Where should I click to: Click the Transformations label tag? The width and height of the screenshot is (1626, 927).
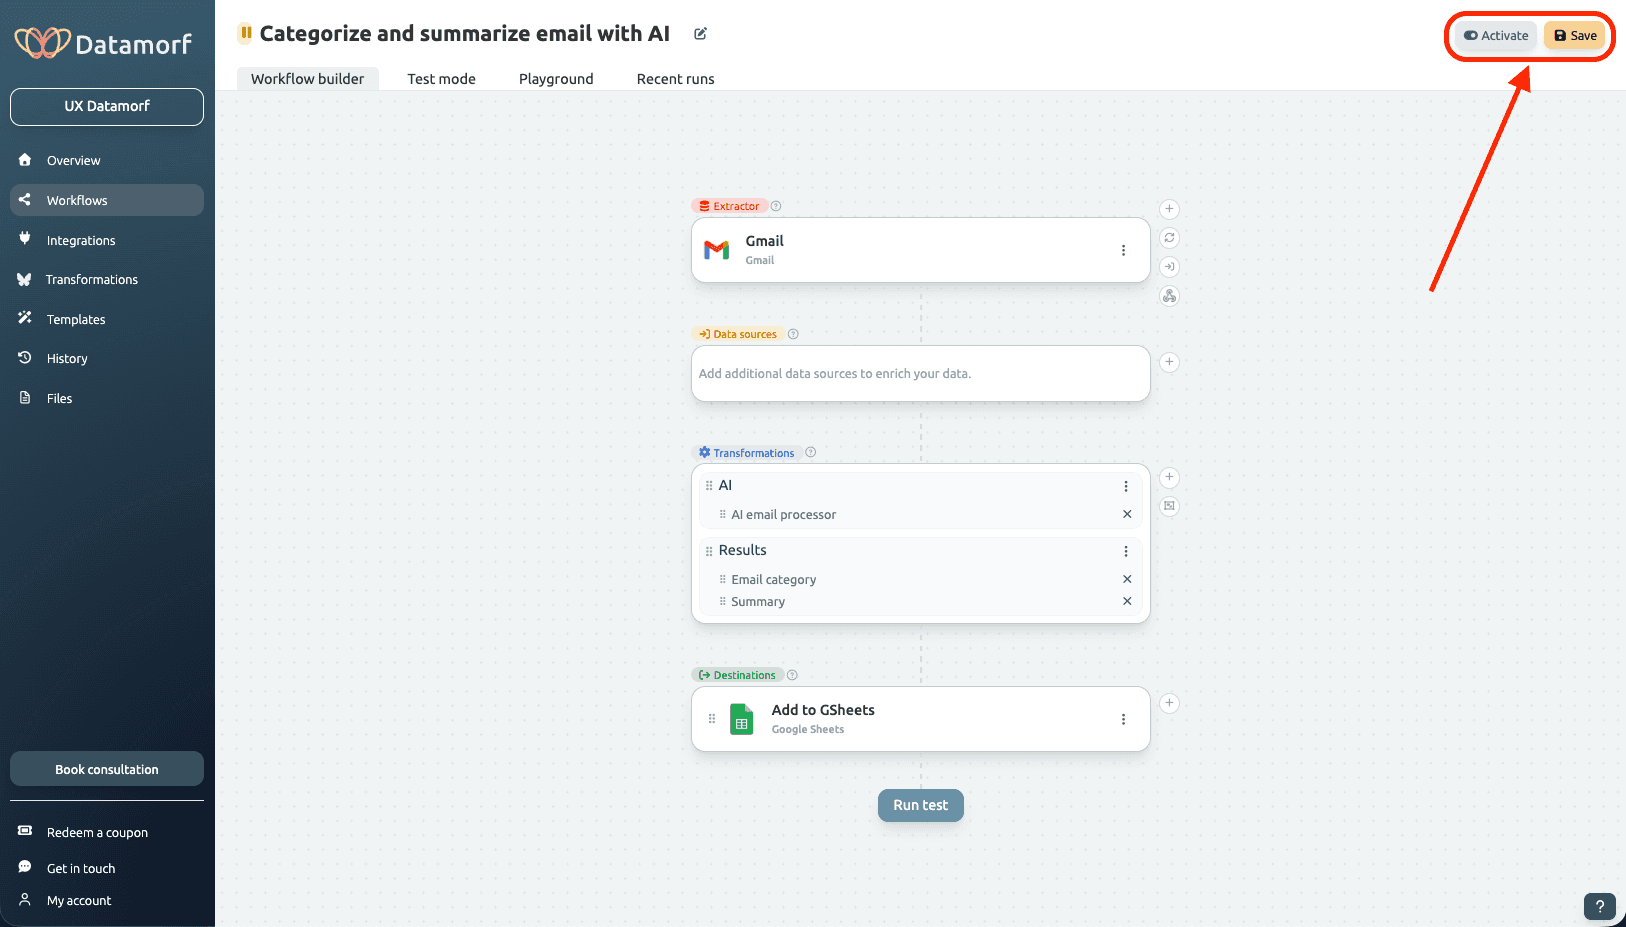[x=747, y=452]
